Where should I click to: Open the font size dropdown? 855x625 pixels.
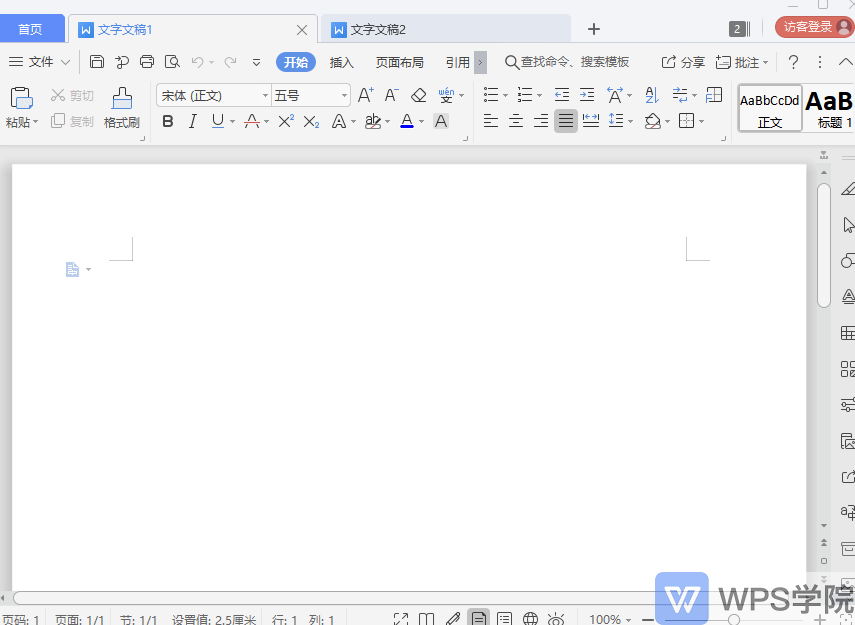coord(345,95)
